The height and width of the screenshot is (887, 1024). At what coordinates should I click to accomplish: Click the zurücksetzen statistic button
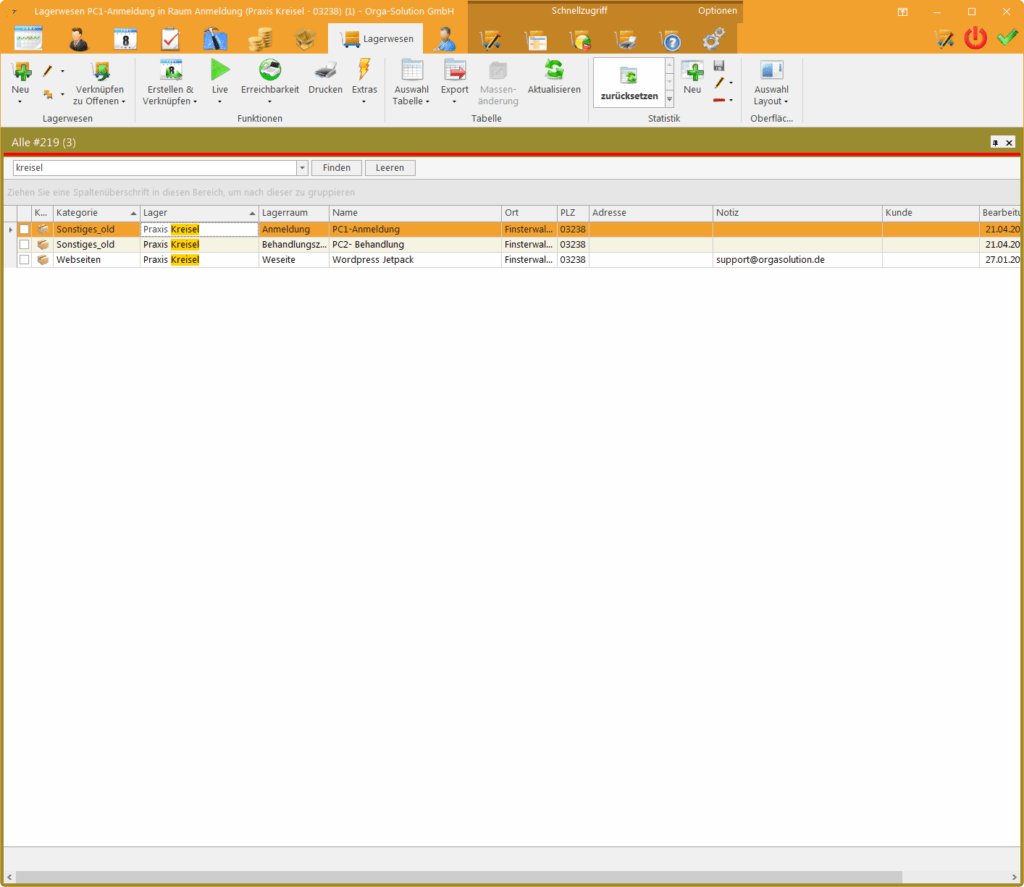(x=629, y=82)
